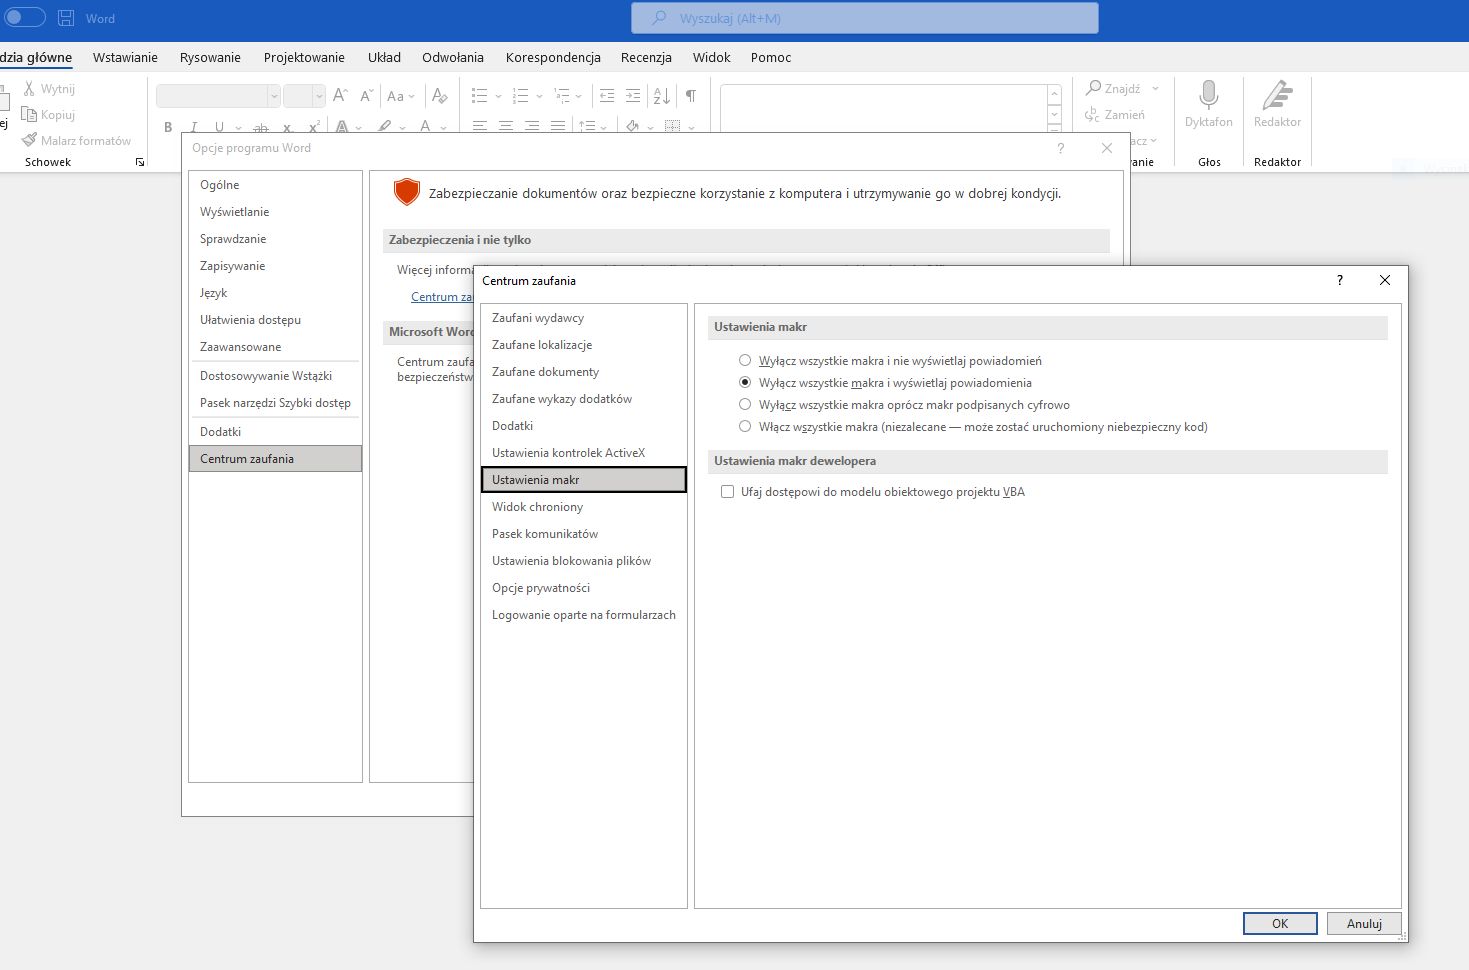Open the font name dropdown
Screen dimensions: 1469x970
coord(273,96)
